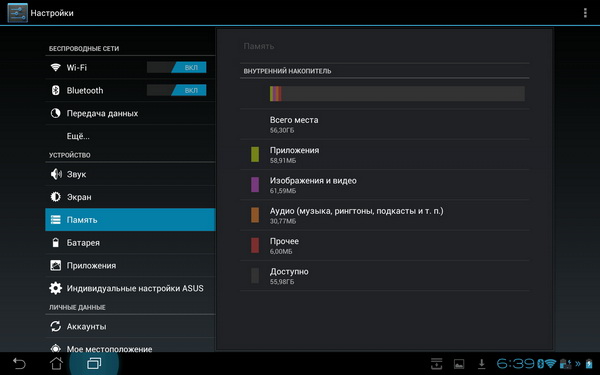
Task: Go to the Home screen button
Action: tap(56, 363)
